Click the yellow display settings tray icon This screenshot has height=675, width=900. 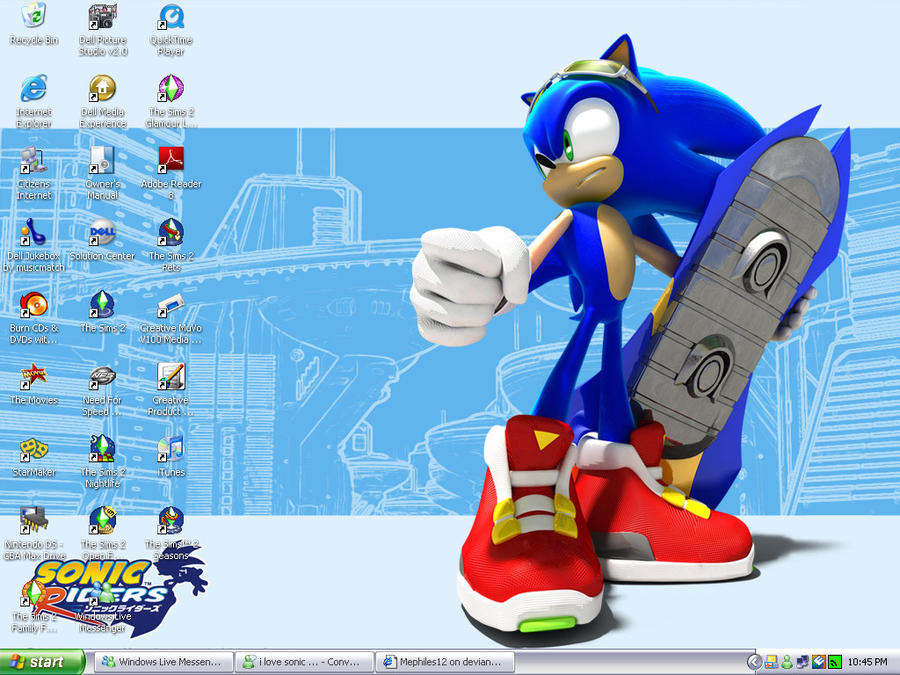click(x=771, y=662)
